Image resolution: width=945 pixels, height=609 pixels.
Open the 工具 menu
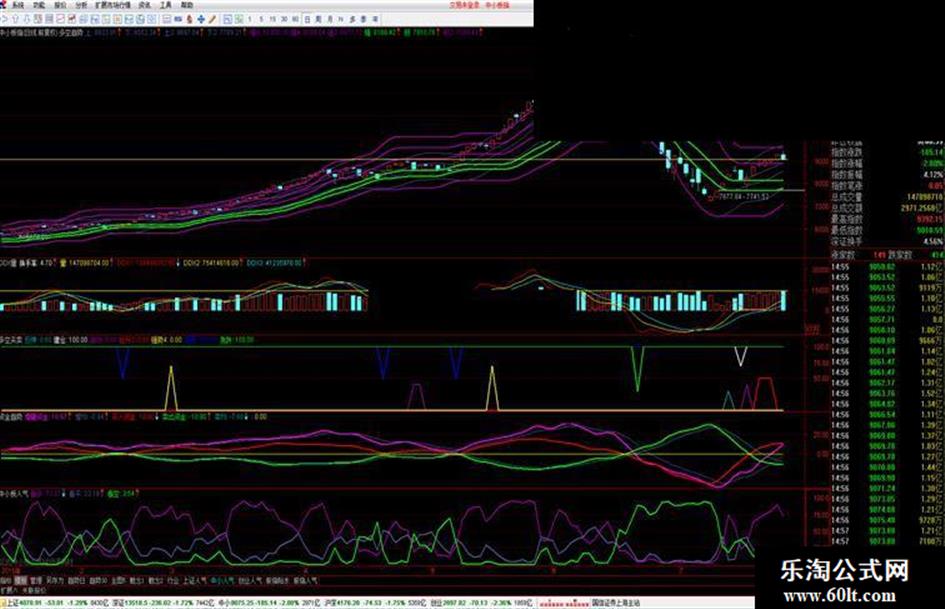click(165, 5)
